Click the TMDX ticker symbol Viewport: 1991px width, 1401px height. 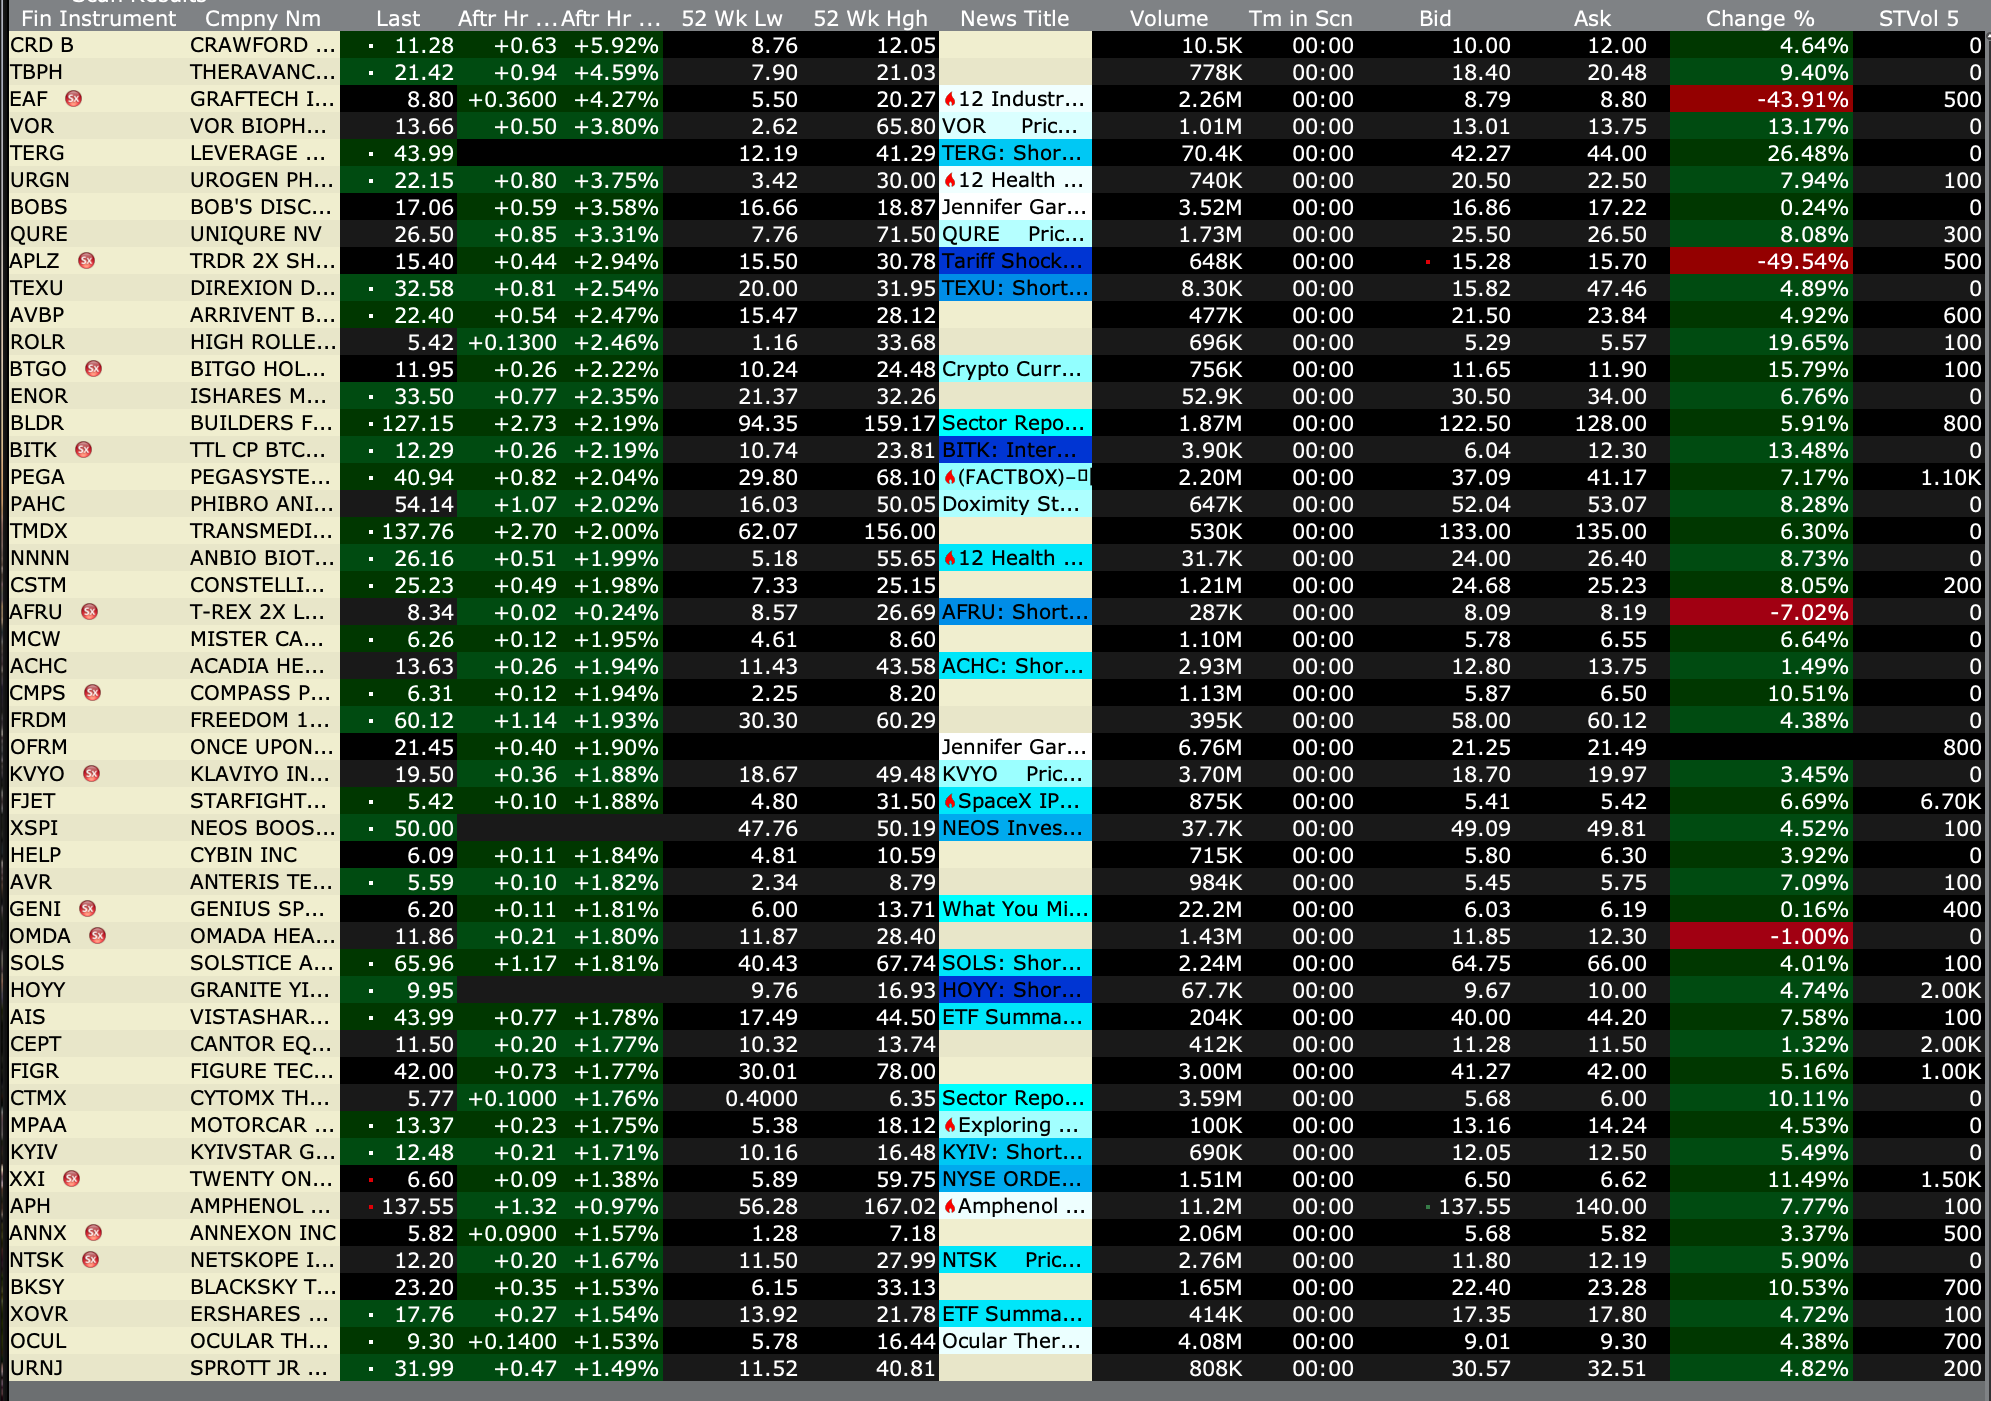click(38, 531)
